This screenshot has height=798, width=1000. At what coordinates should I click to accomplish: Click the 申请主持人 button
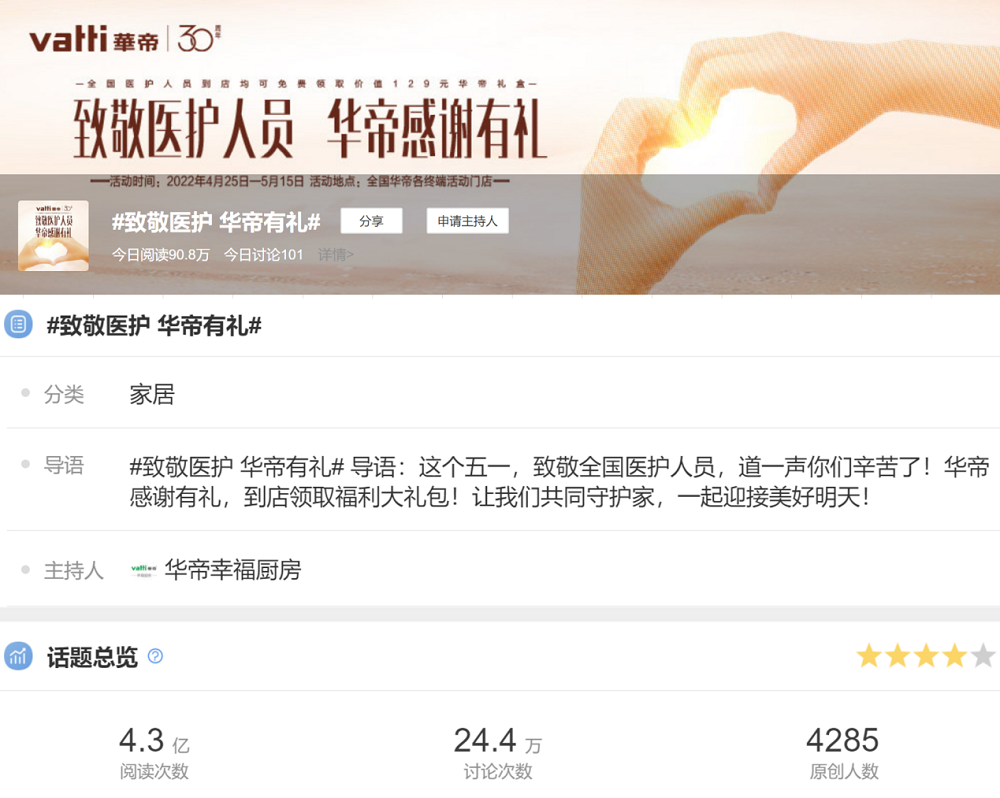pos(467,221)
